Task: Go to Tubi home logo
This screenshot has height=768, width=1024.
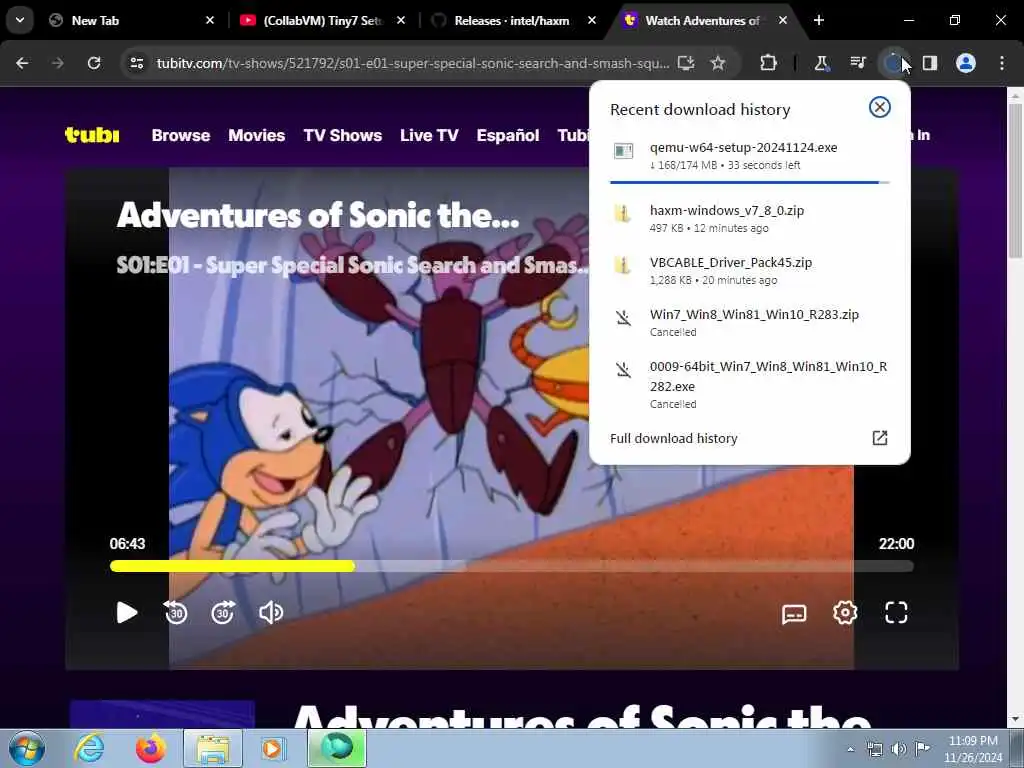Action: tap(92, 135)
